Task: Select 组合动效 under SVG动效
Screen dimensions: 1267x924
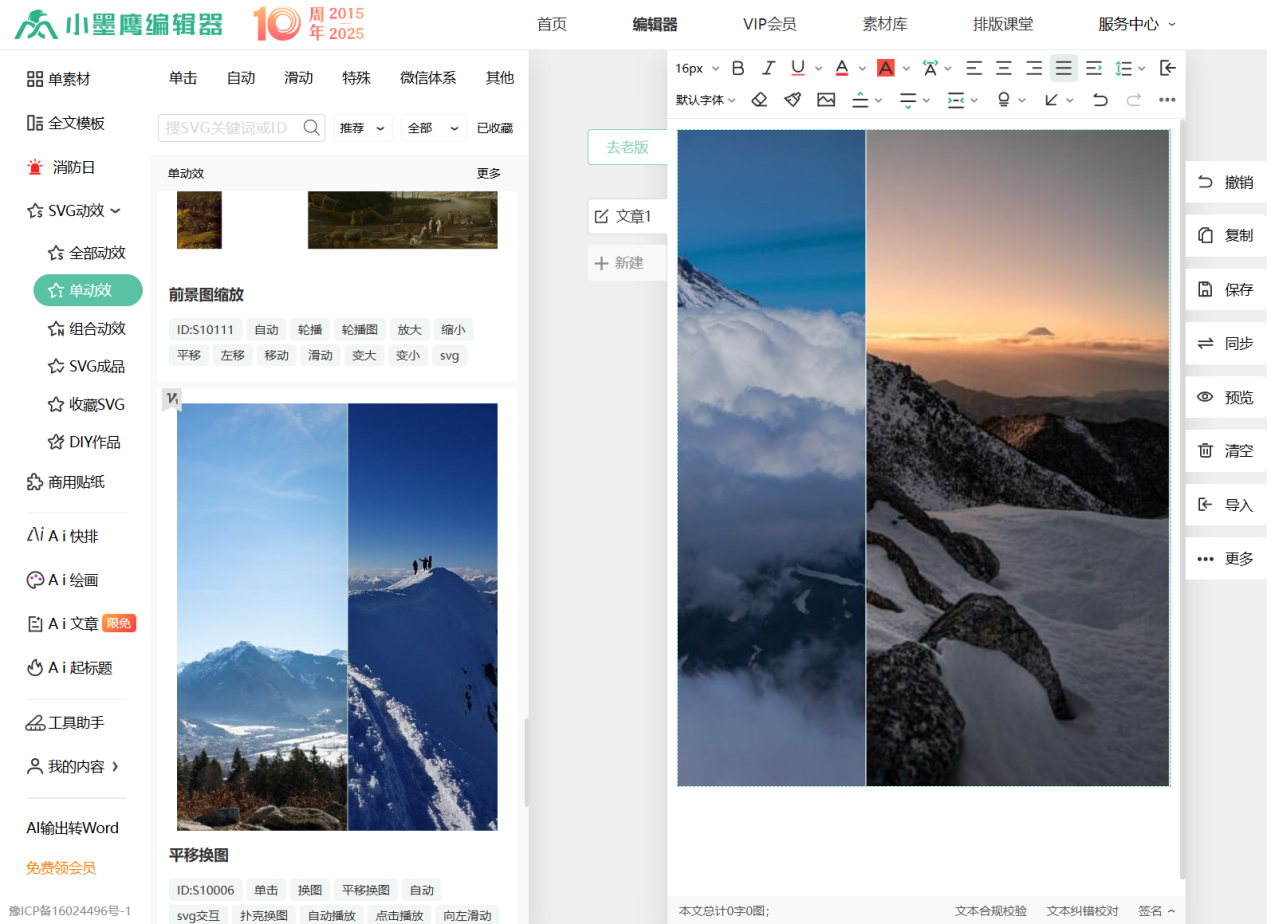Action: pos(86,328)
